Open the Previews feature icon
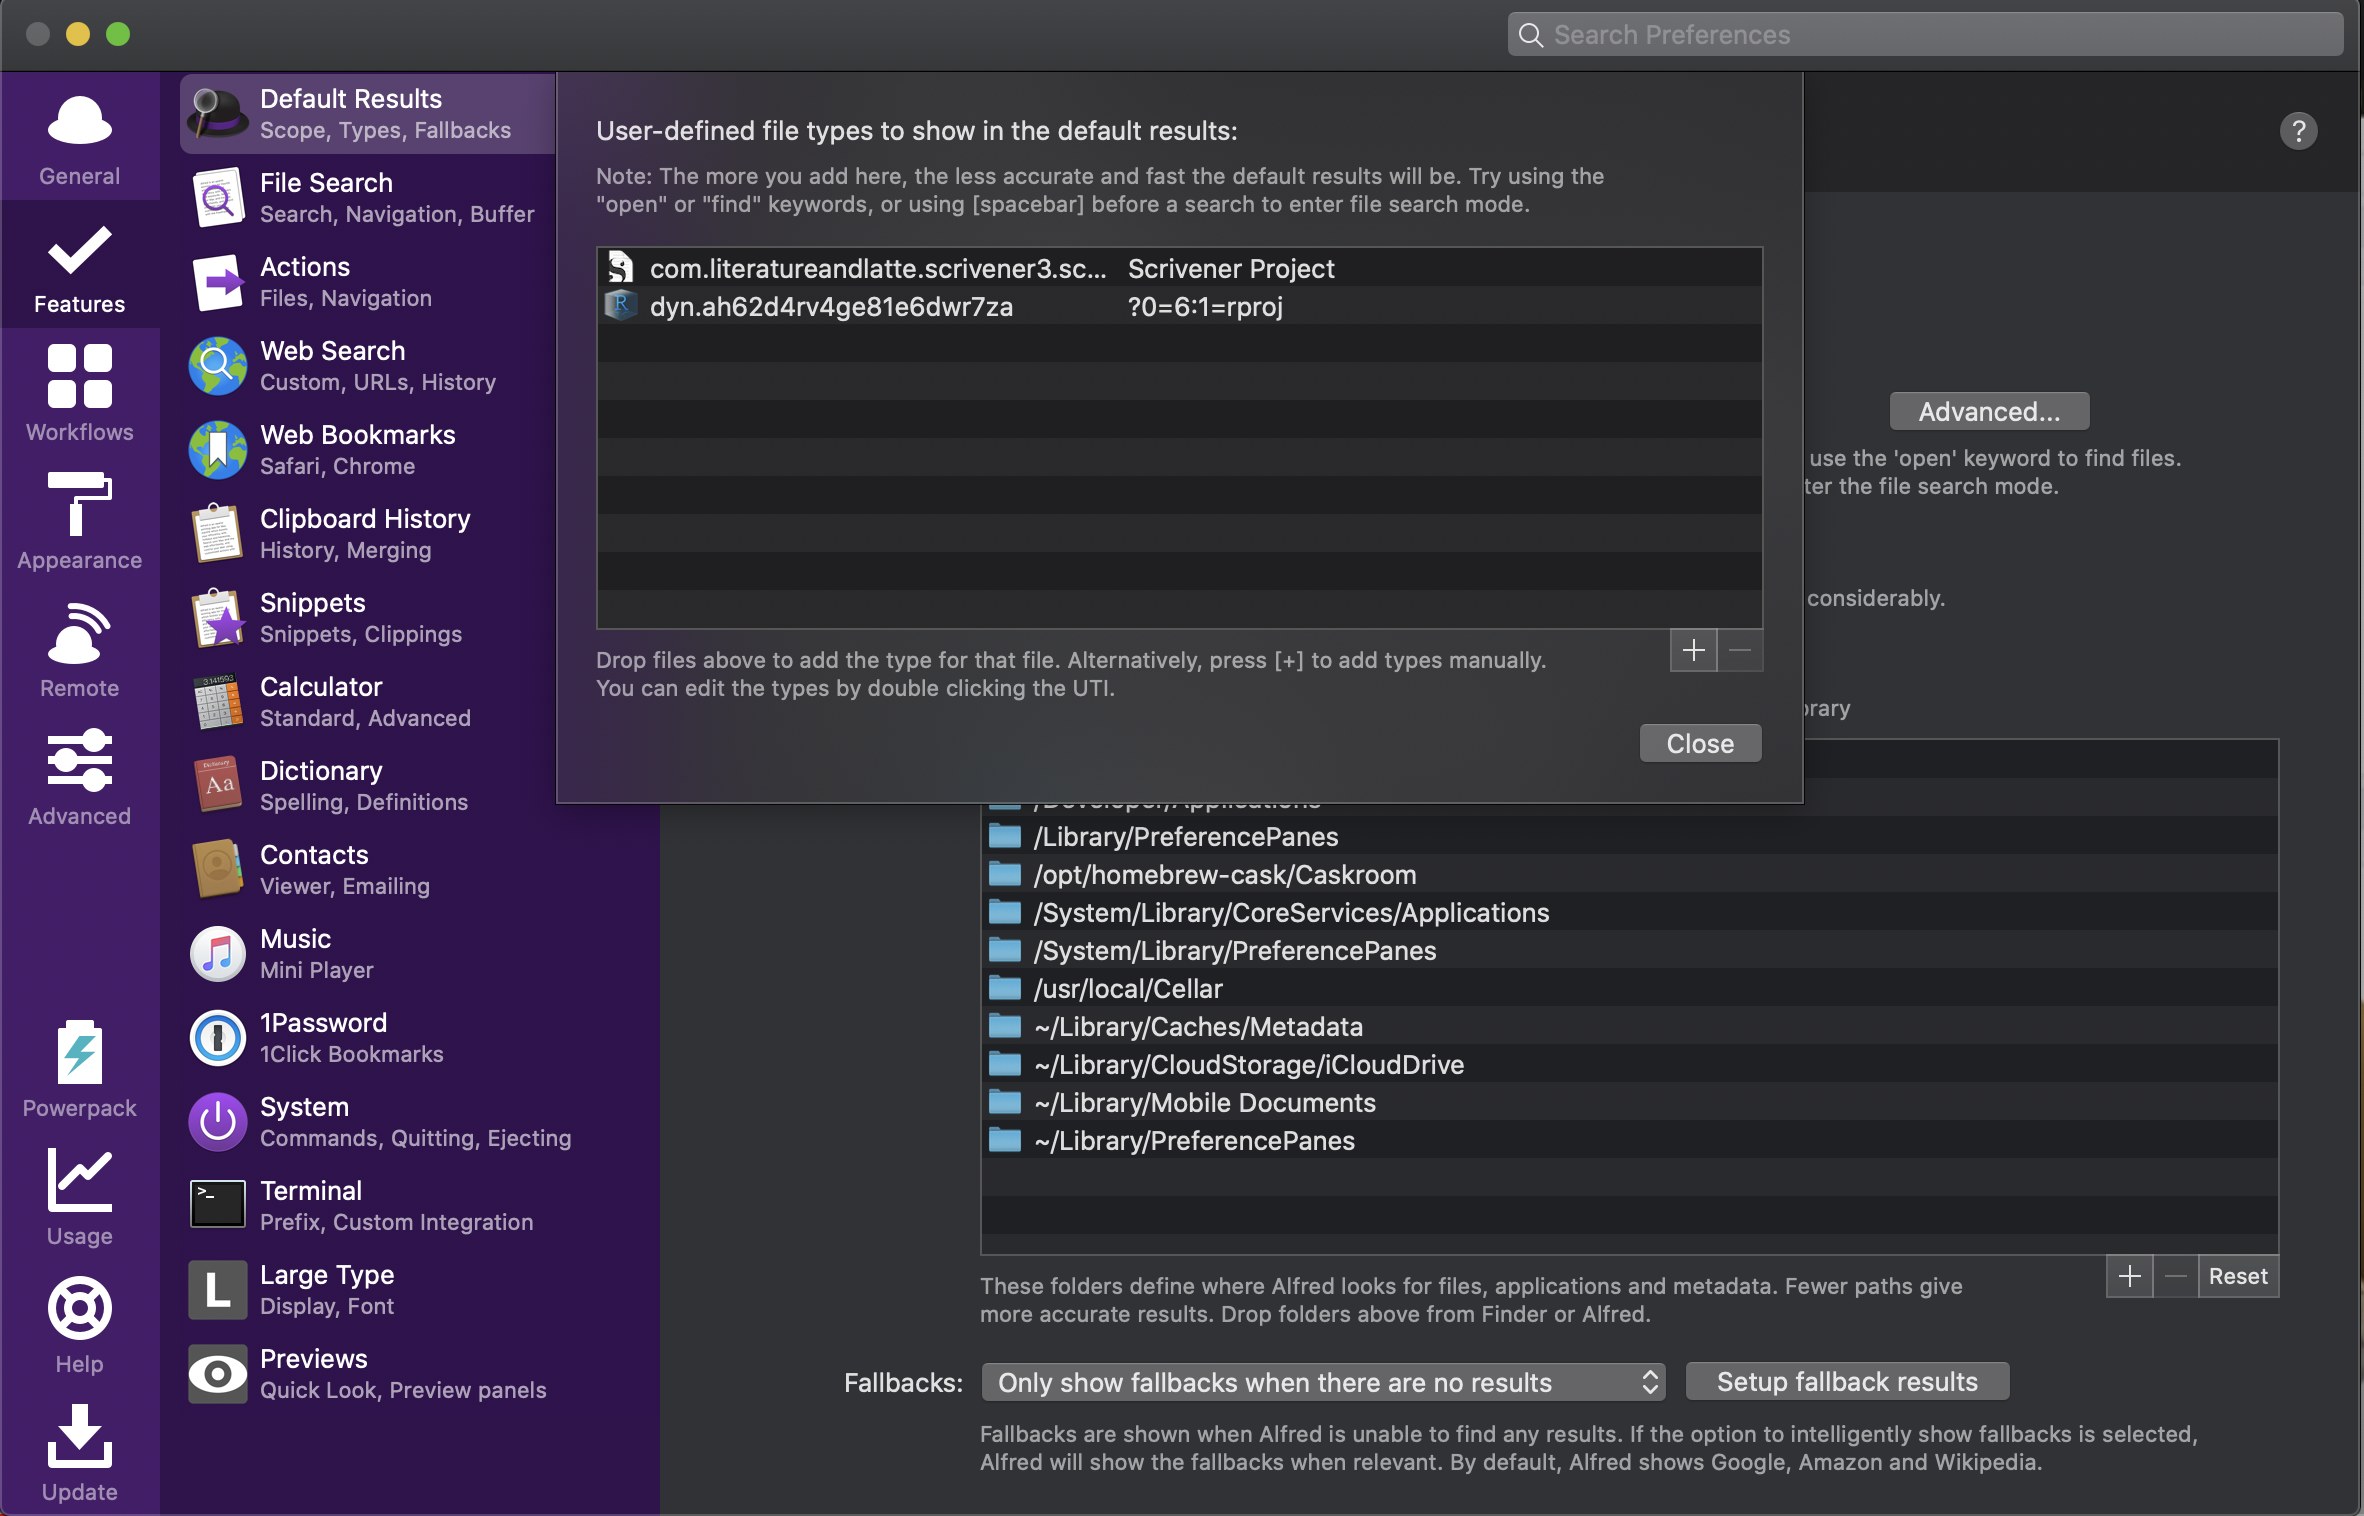The image size is (2364, 1516). [x=218, y=1374]
